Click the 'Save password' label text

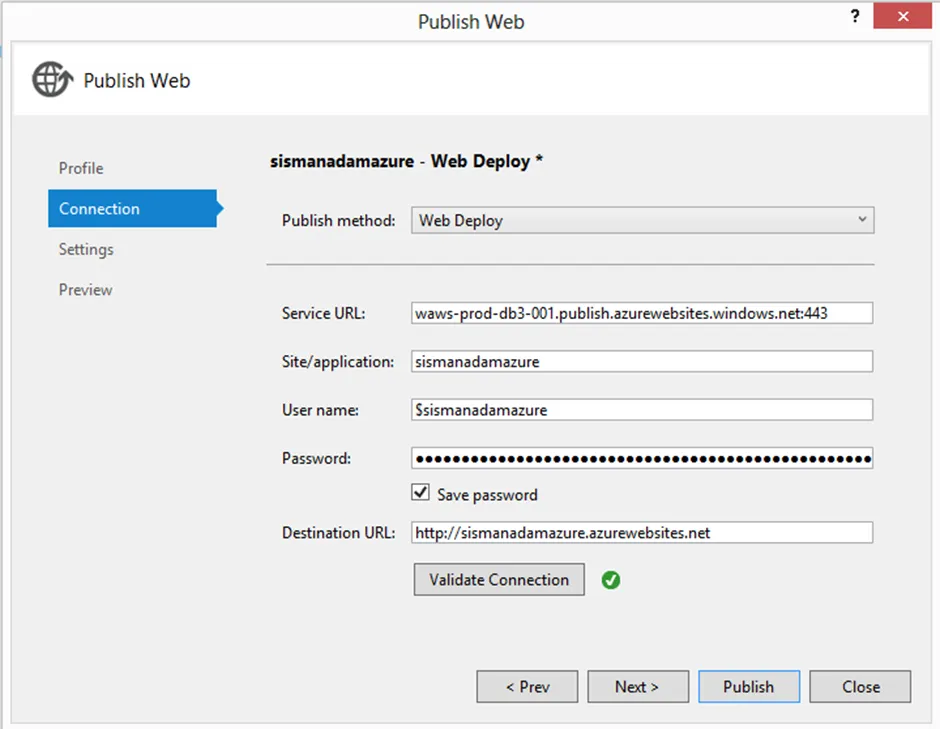[x=487, y=495]
